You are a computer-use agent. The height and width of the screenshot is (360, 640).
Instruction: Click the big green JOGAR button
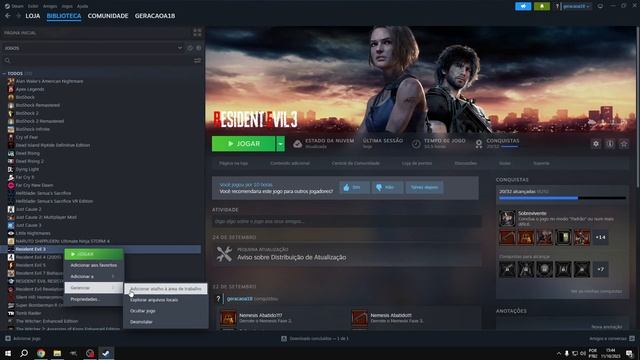pos(243,144)
